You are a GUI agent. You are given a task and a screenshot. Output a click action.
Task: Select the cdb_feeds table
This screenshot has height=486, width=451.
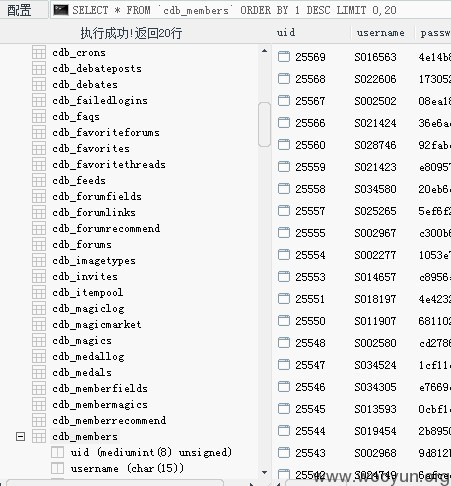(x=79, y=181)
